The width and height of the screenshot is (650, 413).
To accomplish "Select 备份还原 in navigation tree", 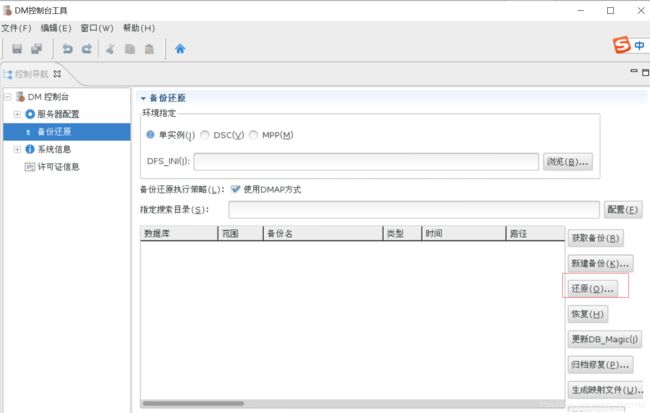I will tap(67, 131).
